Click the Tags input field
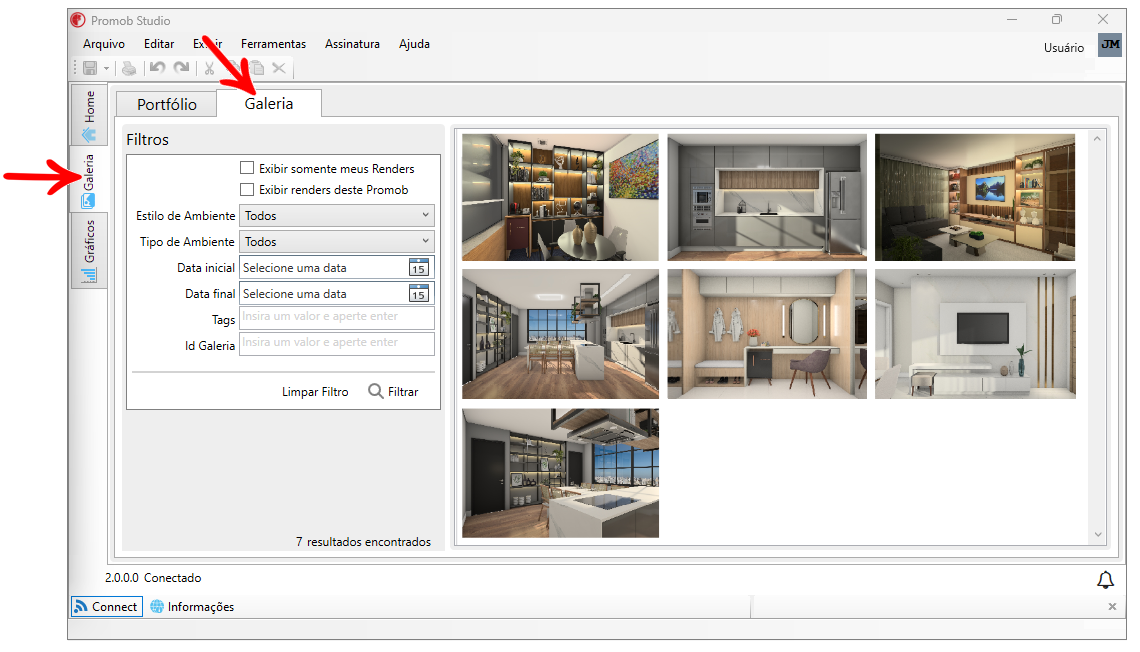This screenshot has height=652, width=1140. [x=337, y=317]
